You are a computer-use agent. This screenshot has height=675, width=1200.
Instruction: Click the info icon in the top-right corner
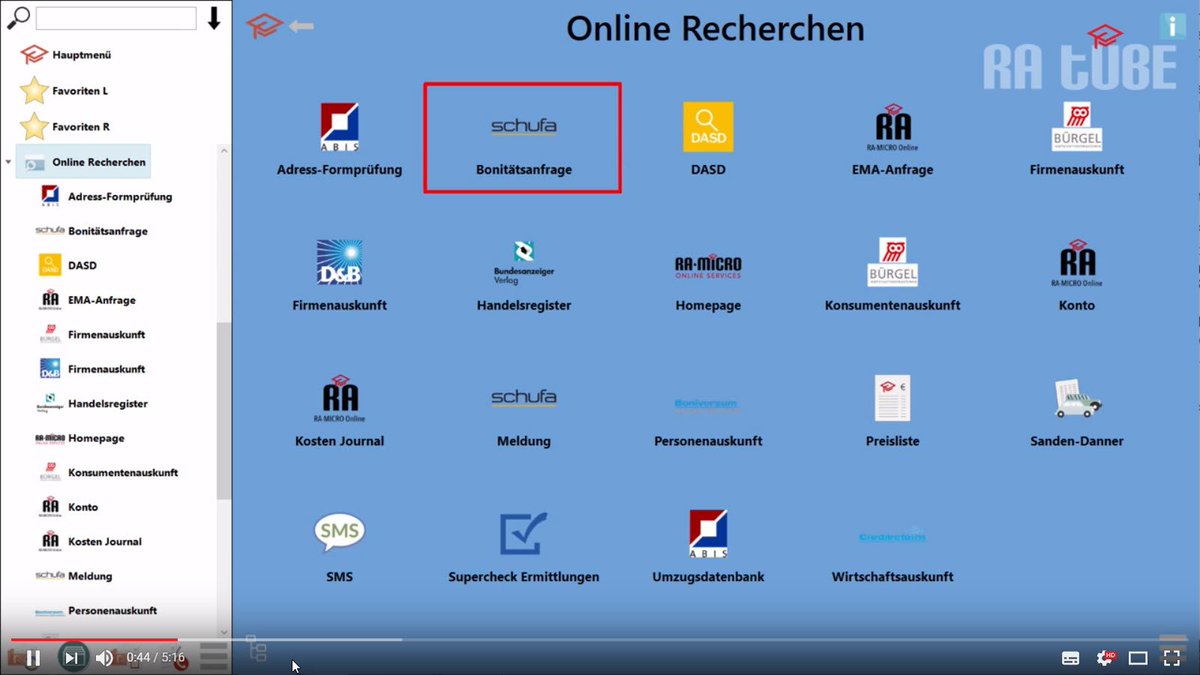click(x=1172, y=26)
